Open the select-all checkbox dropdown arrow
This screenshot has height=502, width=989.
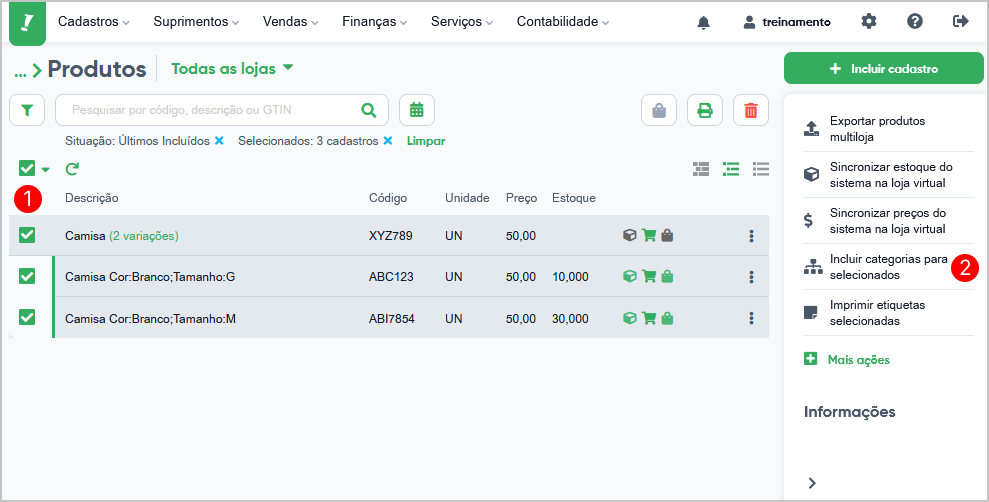pyautogui.click(x=45, y=170)
